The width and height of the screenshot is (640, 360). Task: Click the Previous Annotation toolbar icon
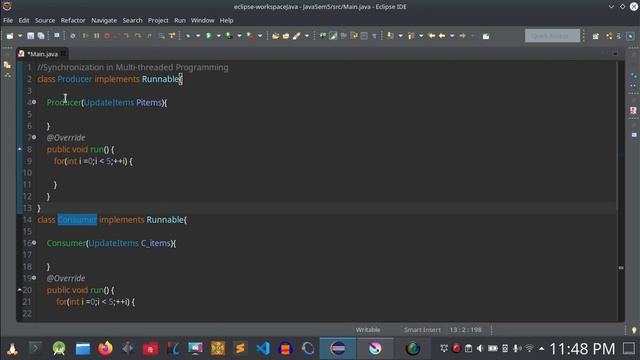tap(411, 36)
